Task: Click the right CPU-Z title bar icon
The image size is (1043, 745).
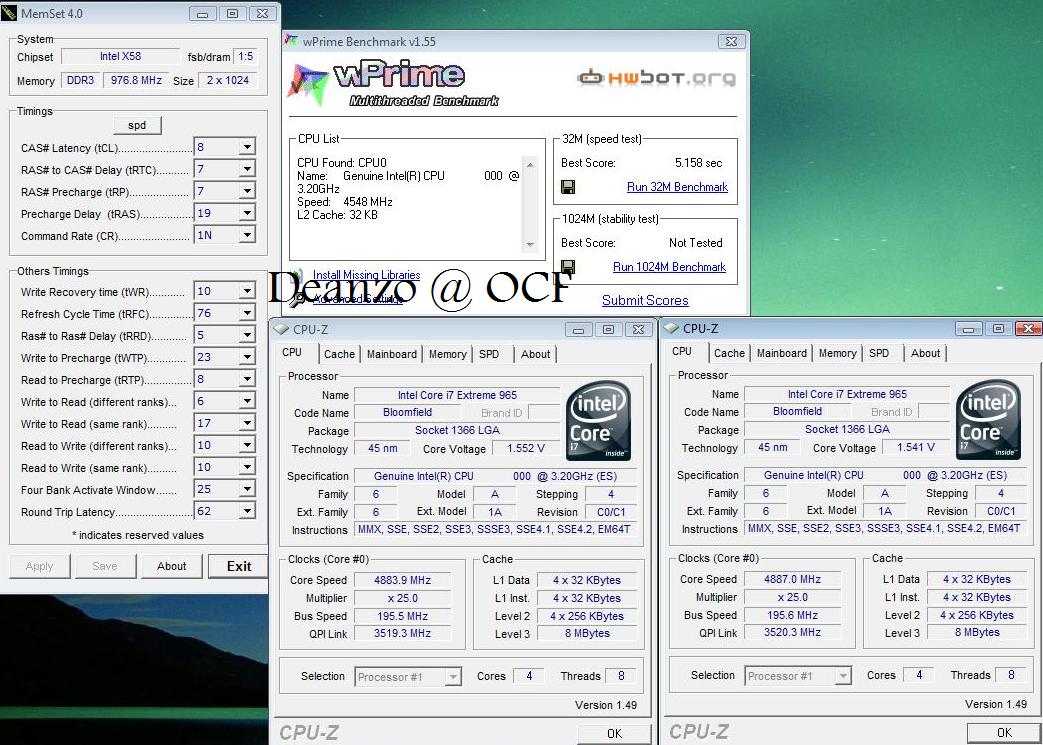Action: coord(670,328)
